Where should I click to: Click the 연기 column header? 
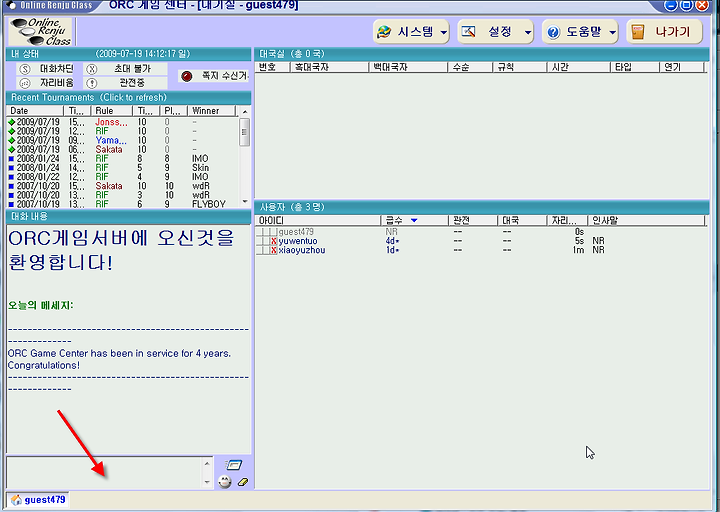(682, 67)
